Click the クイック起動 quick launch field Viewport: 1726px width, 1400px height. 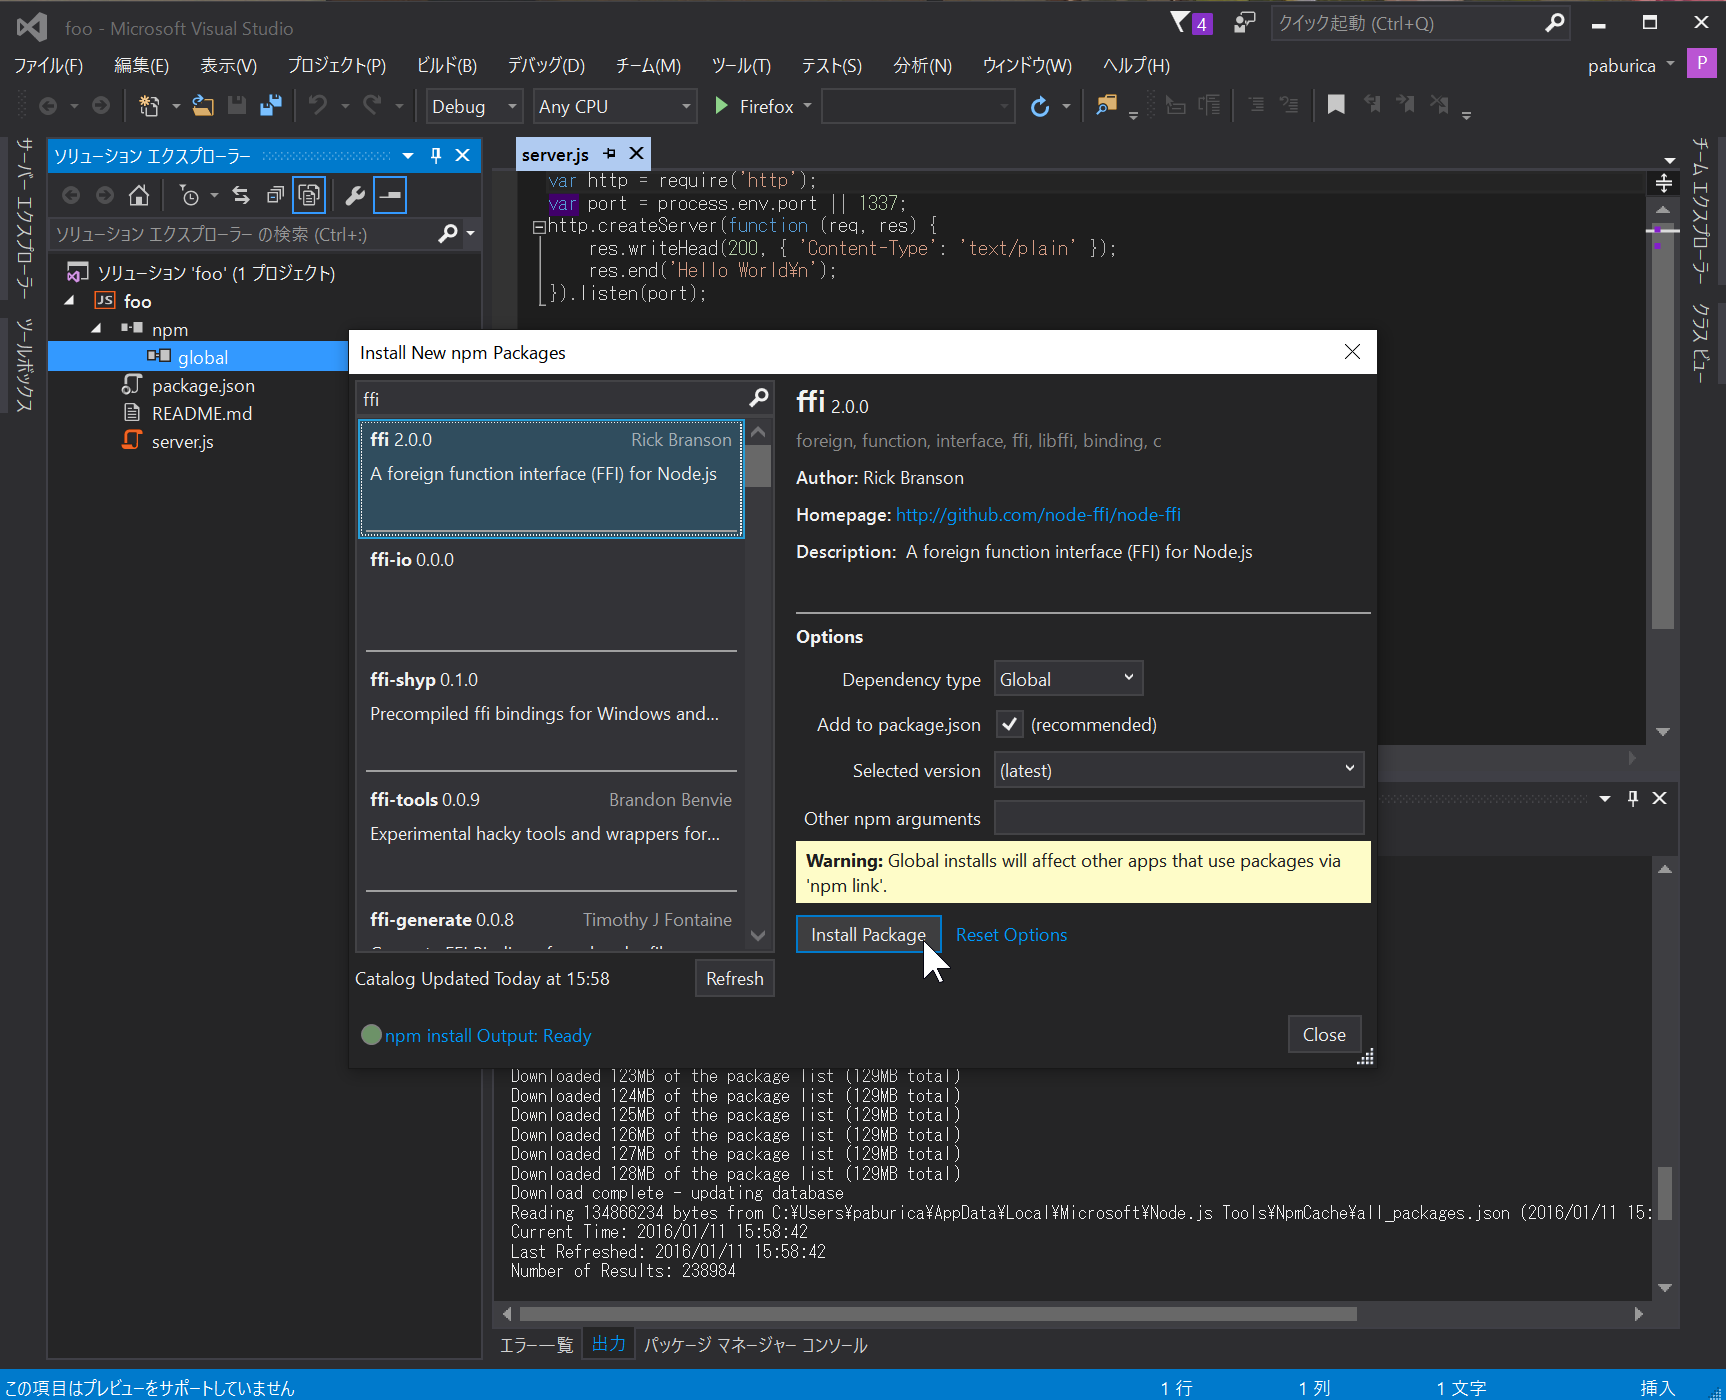pos(1408,23)
